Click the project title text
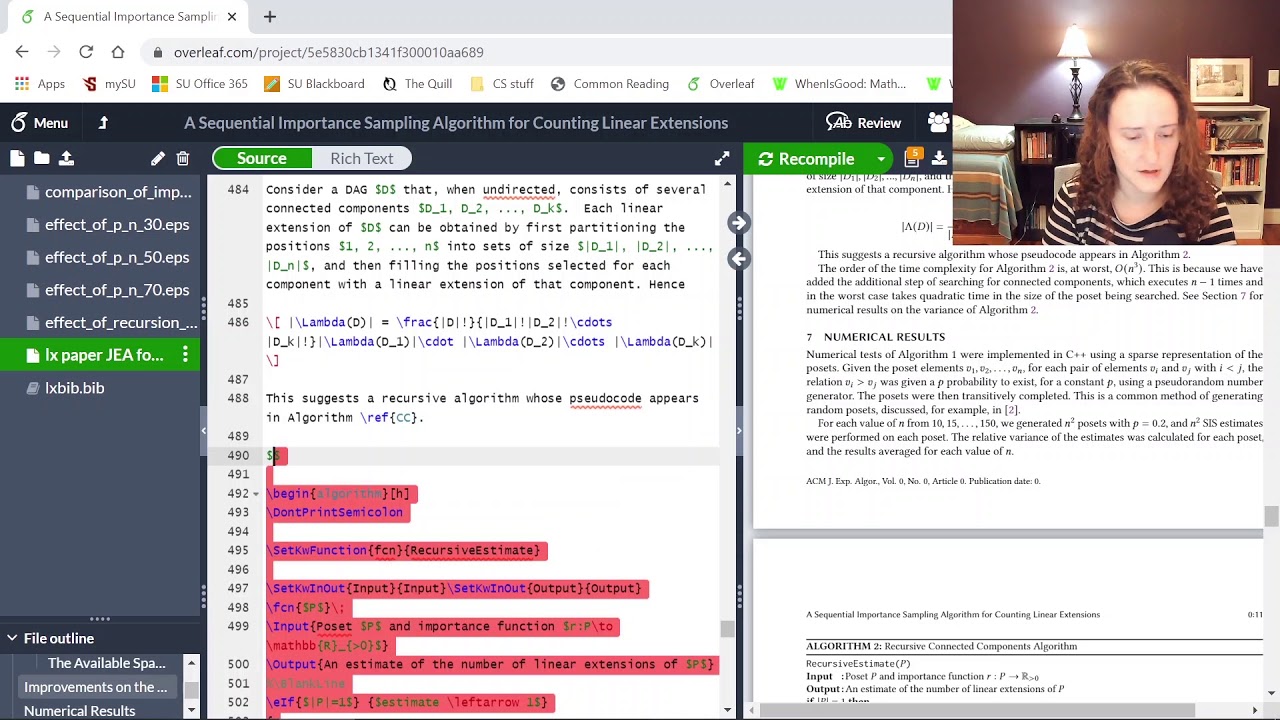This screenshot has width=1280, height=720. coord(456,123)
